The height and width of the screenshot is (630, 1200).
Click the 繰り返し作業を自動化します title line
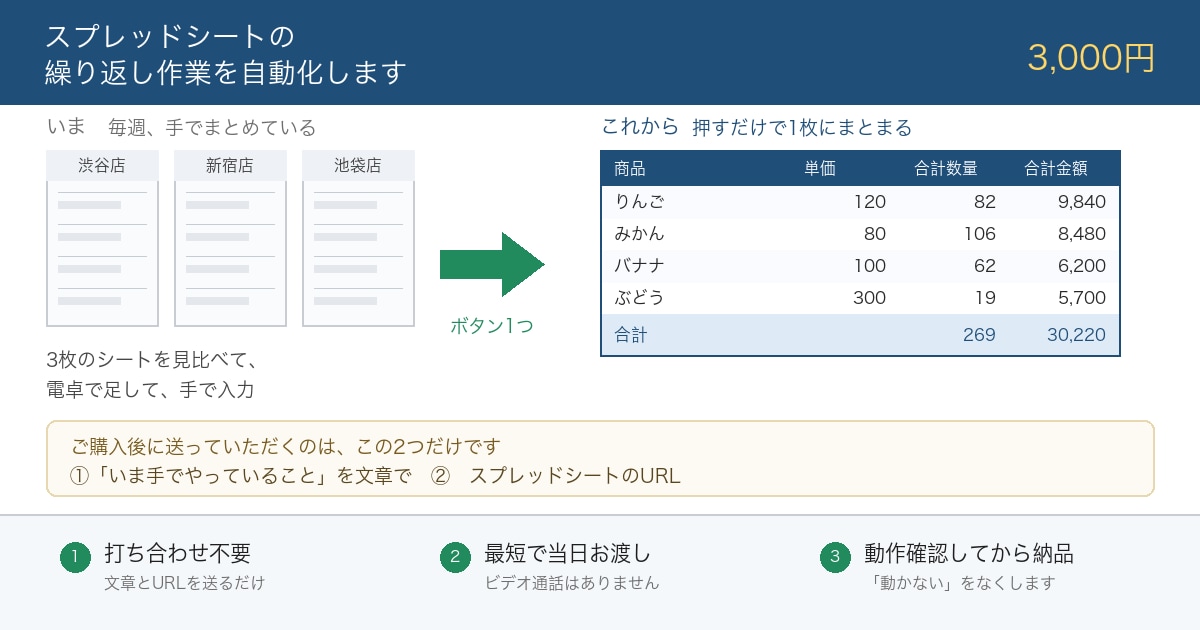(x=226, y=73)
